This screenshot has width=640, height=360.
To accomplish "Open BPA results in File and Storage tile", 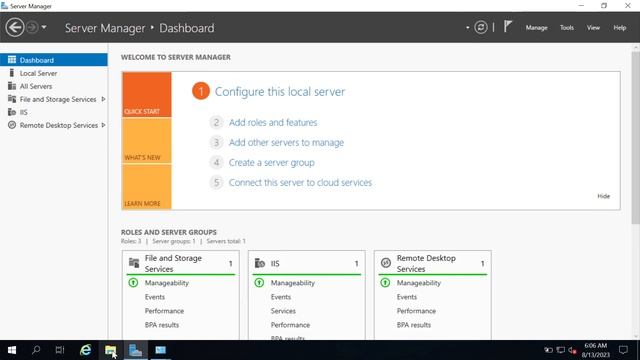I will (162, 325).
